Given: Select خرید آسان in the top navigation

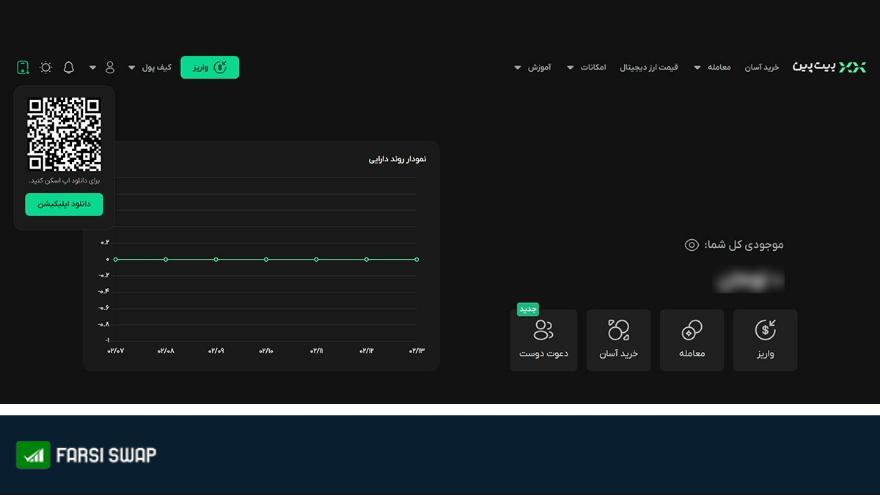Looking at the screenshot, I should pyautogui.click(x=762, y=67).
